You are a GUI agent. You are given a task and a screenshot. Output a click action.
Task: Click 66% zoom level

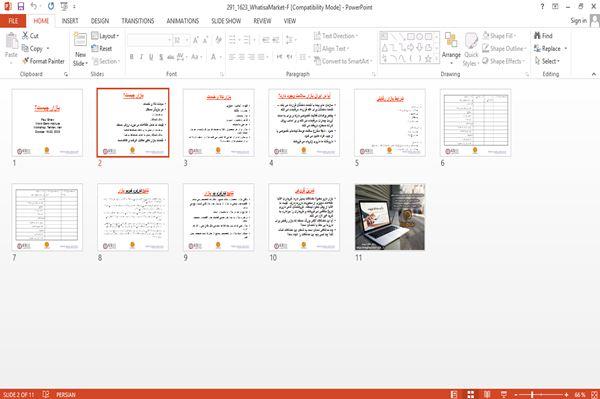[x=580, y=394]
